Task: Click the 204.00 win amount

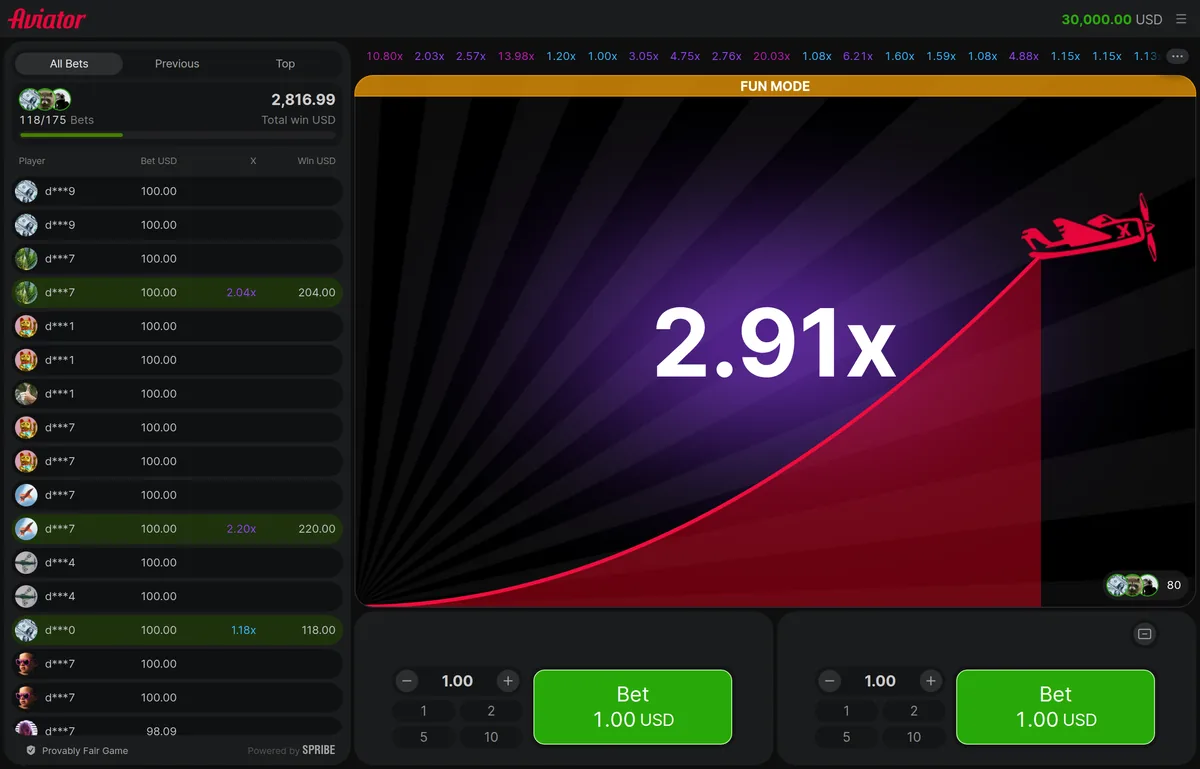Action: 317,292
